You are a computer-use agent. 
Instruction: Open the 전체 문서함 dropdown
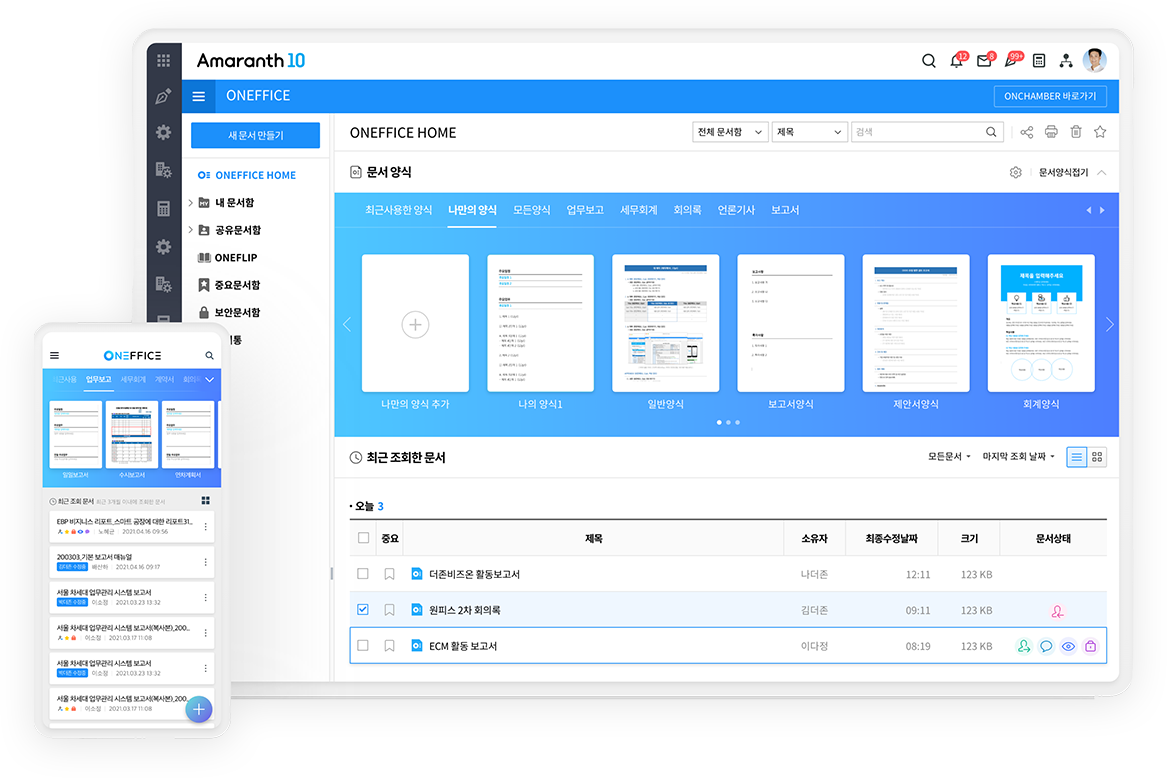pos(730,132)
